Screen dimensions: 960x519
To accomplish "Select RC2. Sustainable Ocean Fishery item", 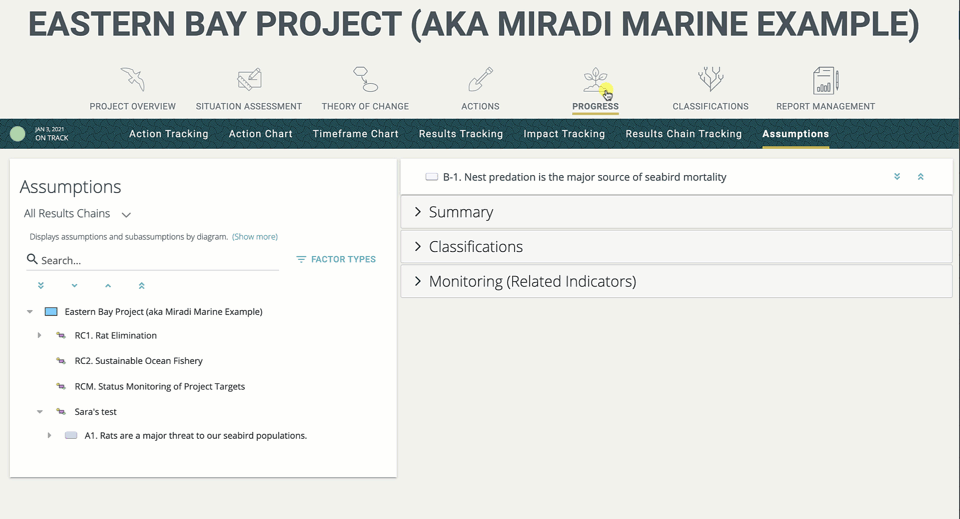I will pyautogui.click(x=138, y=361).
